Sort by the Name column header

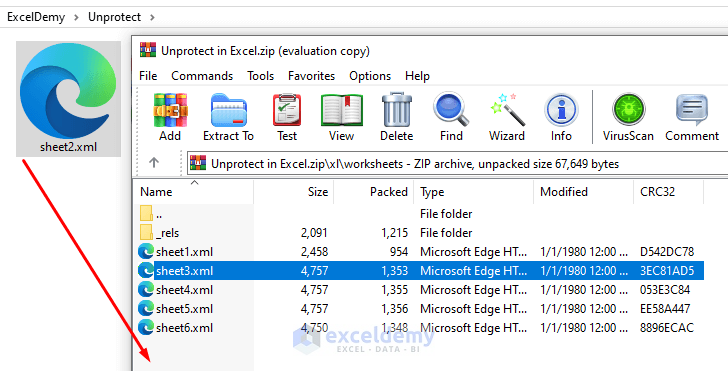194,192
